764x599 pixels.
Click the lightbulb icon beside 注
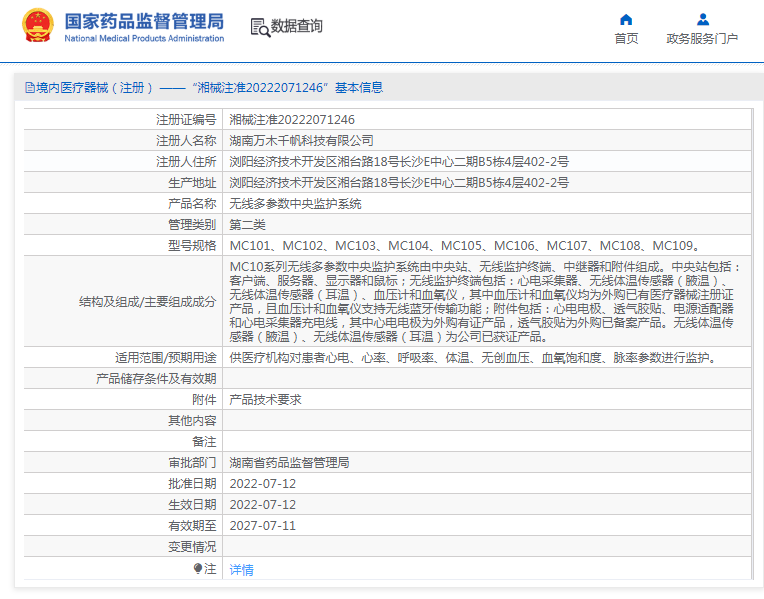pyautogui.click(x=197, y=568)
